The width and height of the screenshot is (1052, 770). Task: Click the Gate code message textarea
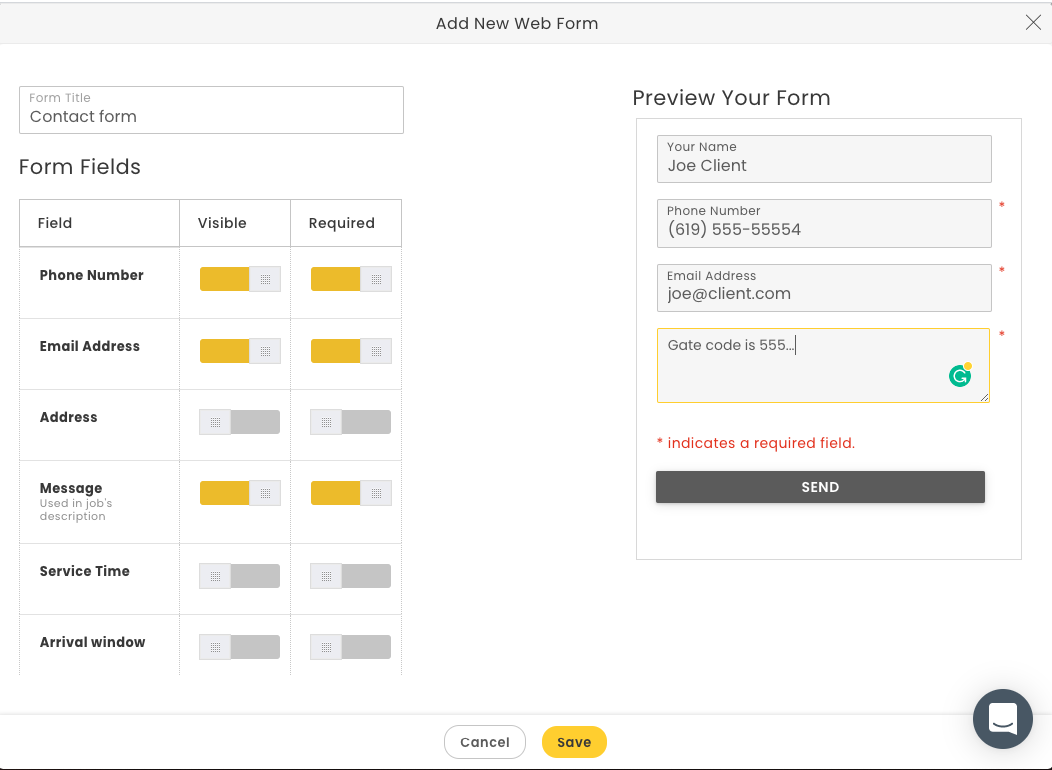coord(800,366)
